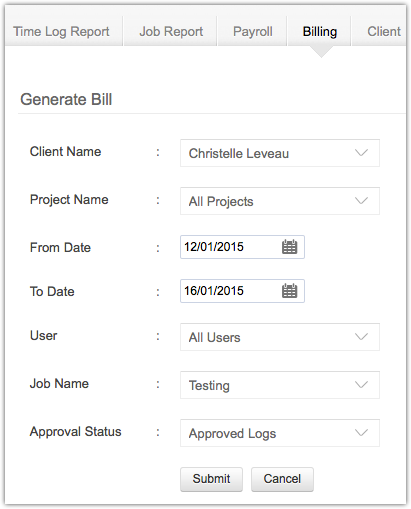Focus the From Date field with 12/01/2015
The image size is (411, 509).
pyautogui.click(x=242, y=247)
